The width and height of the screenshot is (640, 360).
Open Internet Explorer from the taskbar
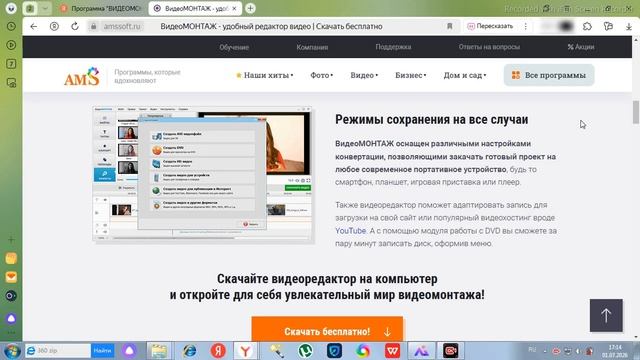coord(189,351)
